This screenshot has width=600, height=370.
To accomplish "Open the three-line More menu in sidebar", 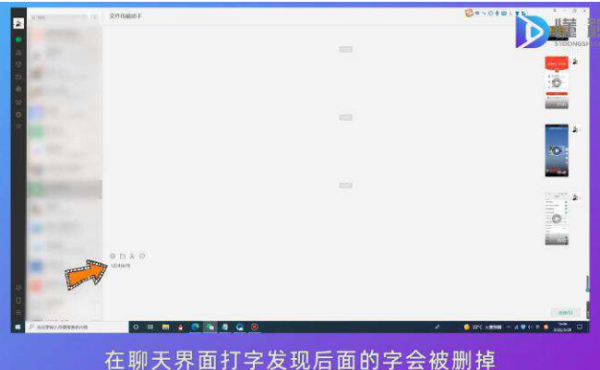I will pos(18,313).
